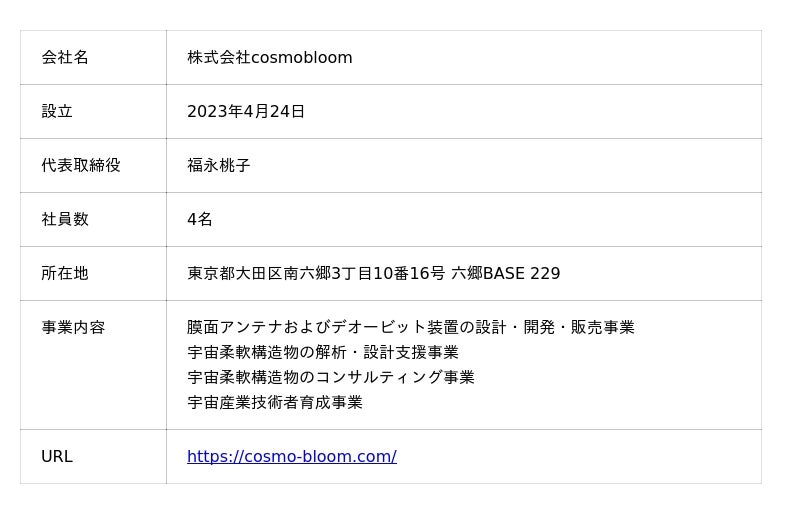This screenshot has height=514, width=800.
Task: Select the 株式会社cosmobloom company name text
Action: [270, 57]
